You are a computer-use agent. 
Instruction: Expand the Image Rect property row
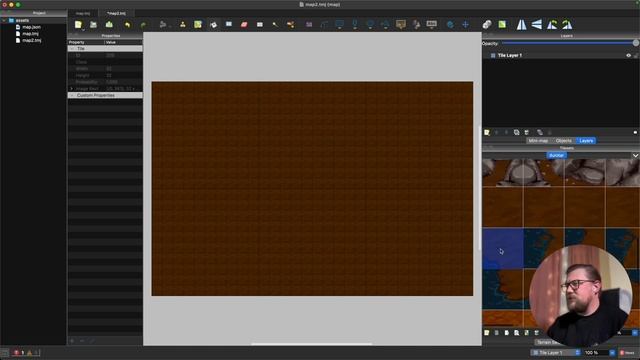pos(72,89)
